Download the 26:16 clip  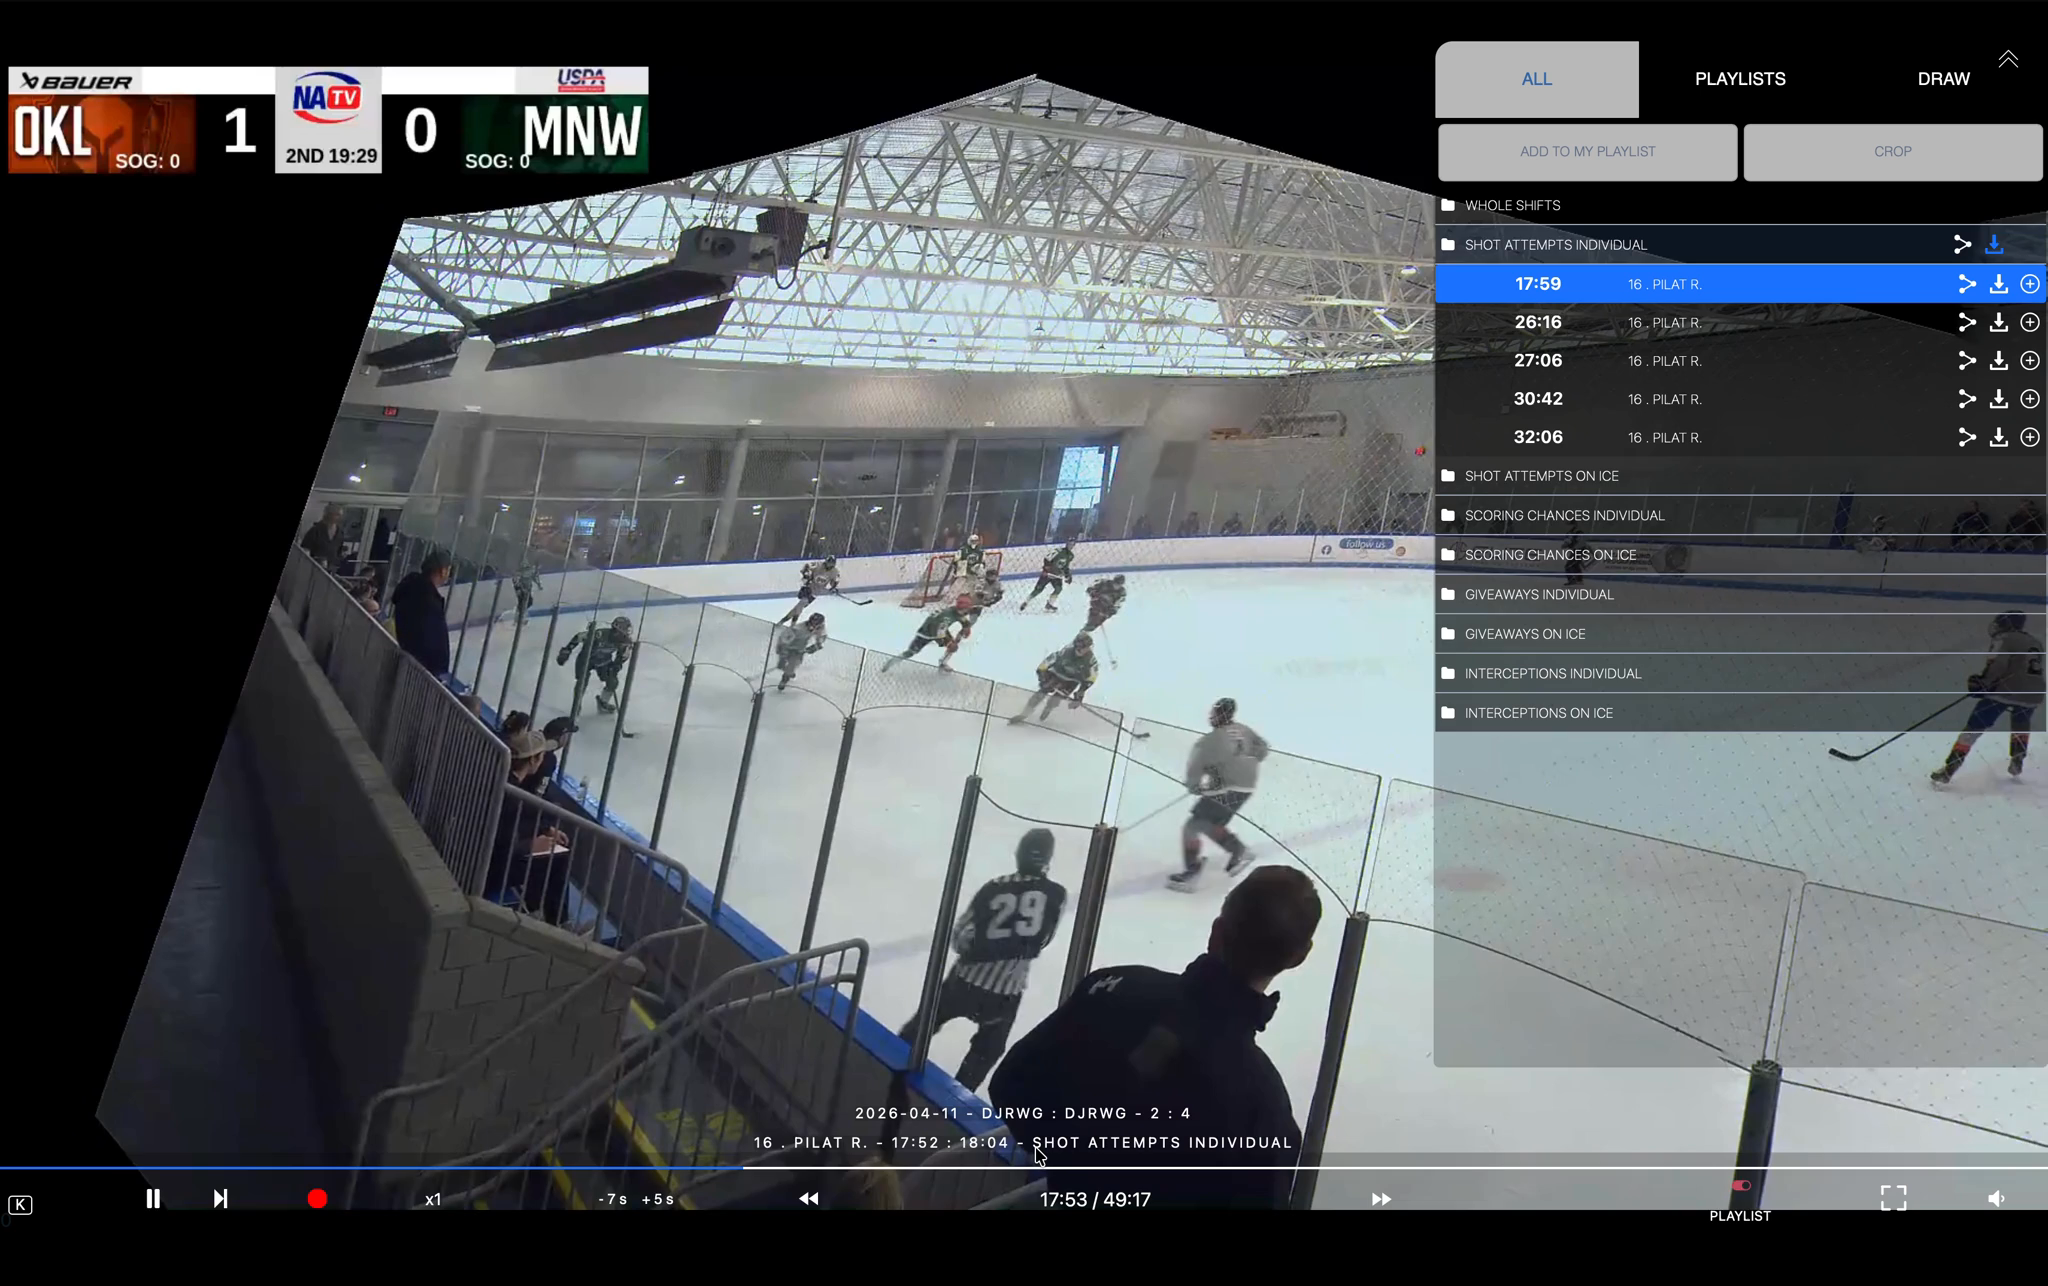click(1998, 322)
